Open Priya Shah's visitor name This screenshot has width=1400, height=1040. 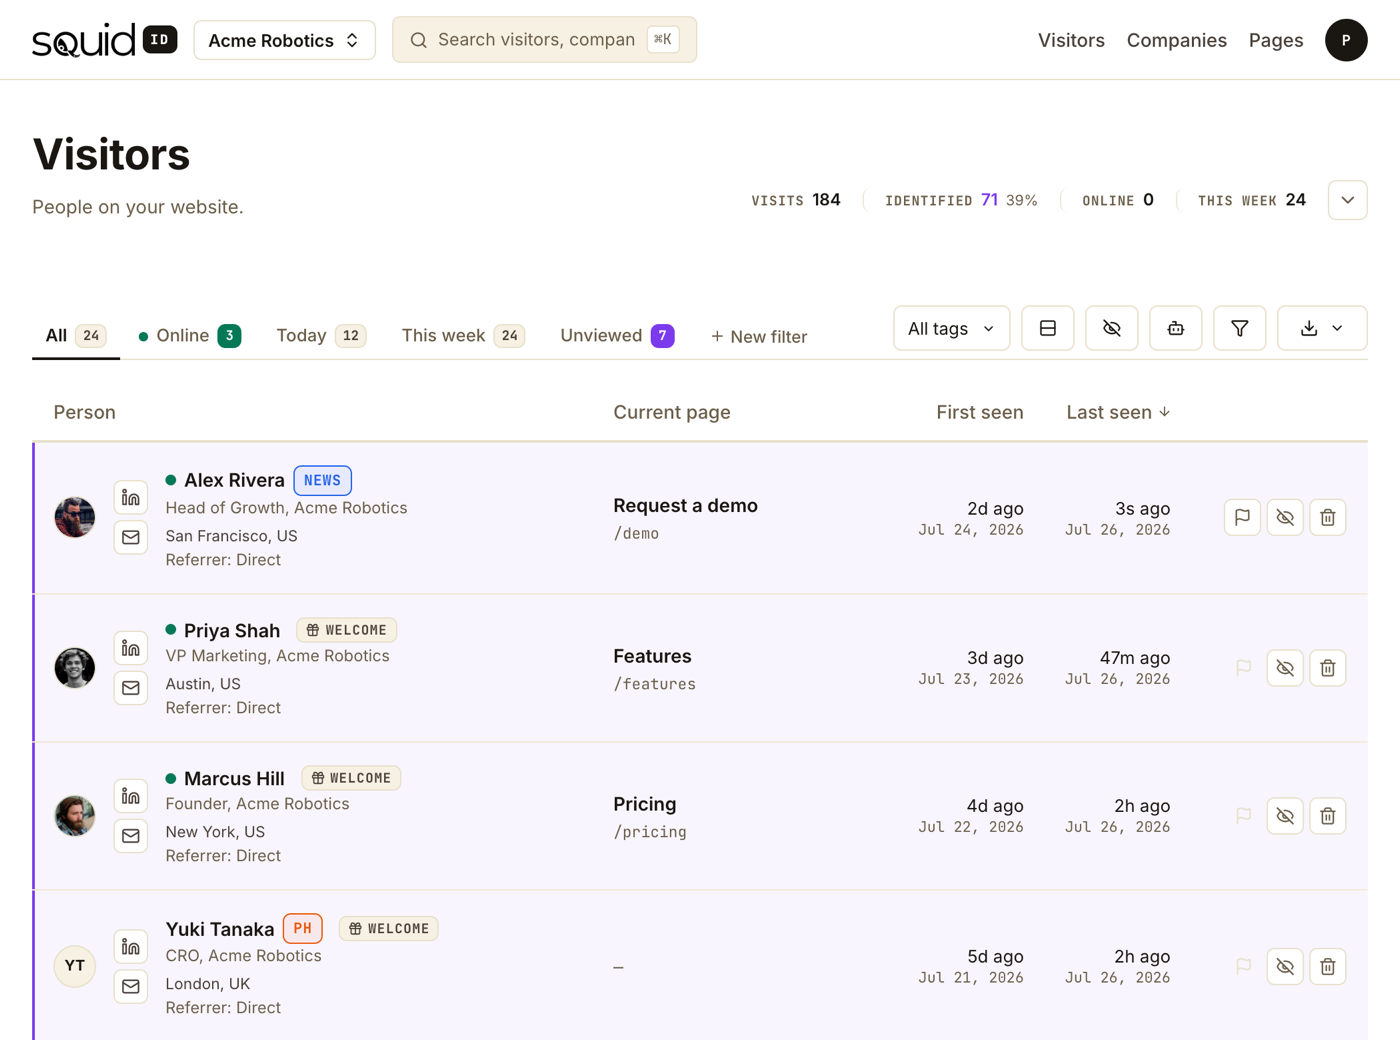point(232,630)
